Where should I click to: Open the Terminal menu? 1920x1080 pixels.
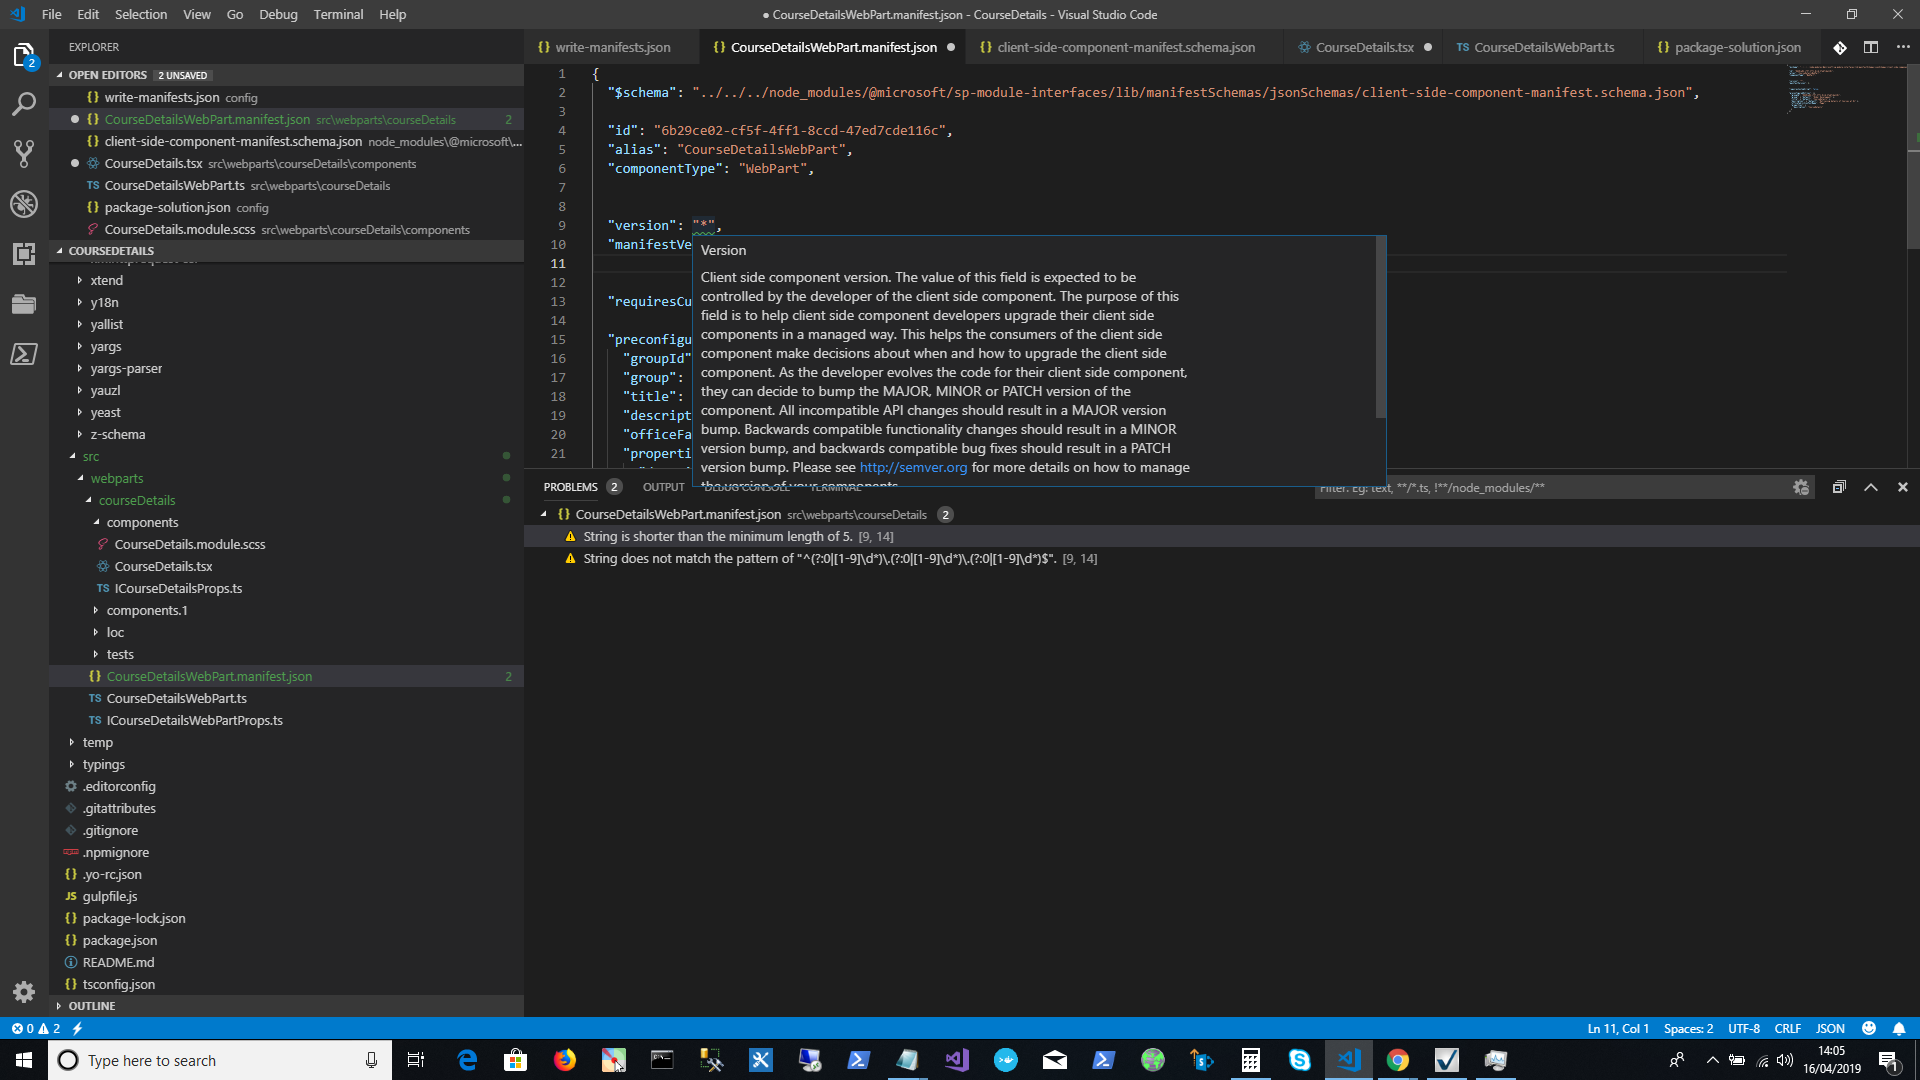(x=338, y=14)
